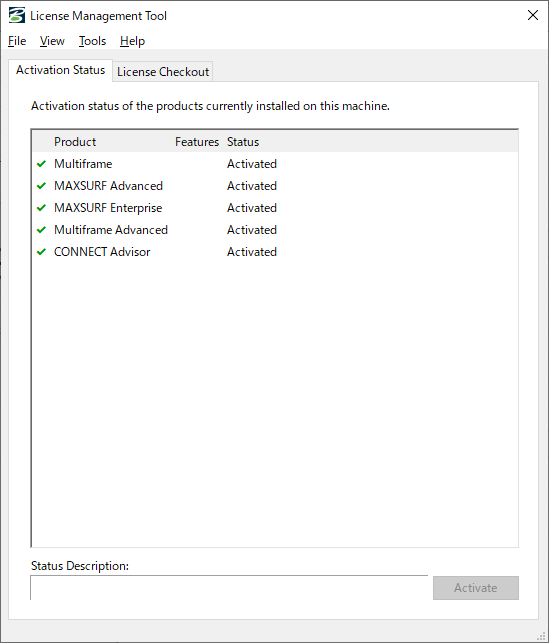
Task: Click the Activate button
Action: tap(476, 588)
